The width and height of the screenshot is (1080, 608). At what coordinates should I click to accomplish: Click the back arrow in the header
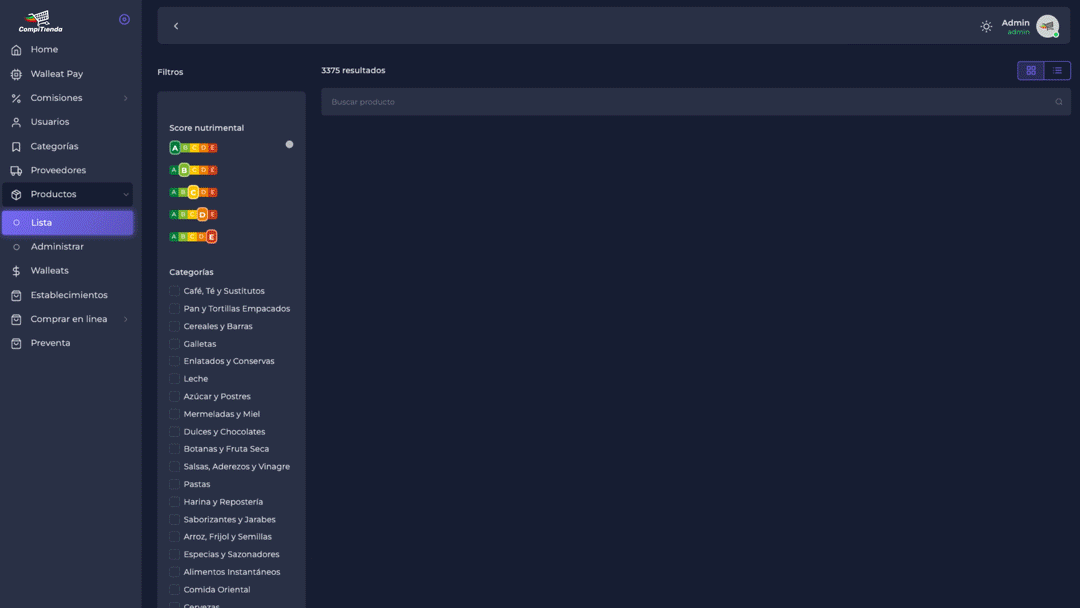pyautogui.click(x=176, y=25)
